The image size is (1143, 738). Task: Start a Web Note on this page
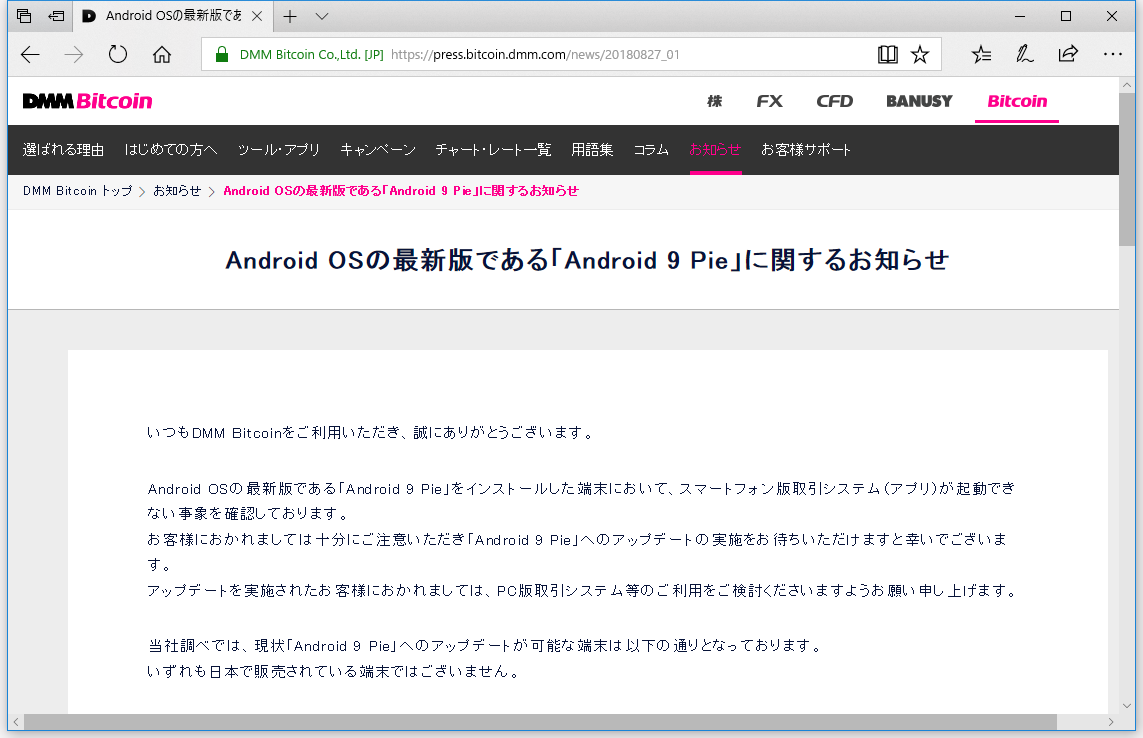tap(1025, 54)
